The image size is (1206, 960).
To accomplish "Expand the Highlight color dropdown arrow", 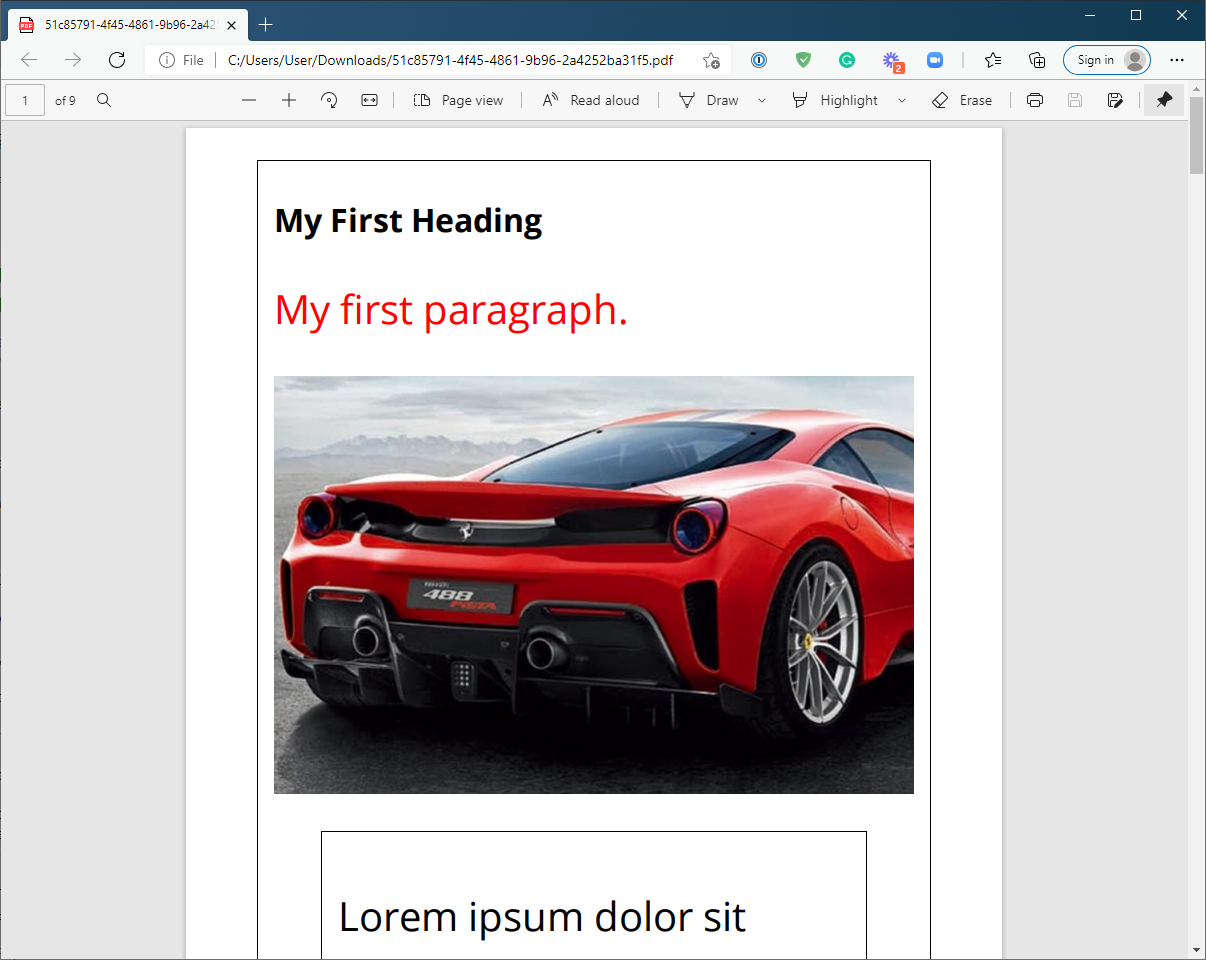I will (902, 100).
